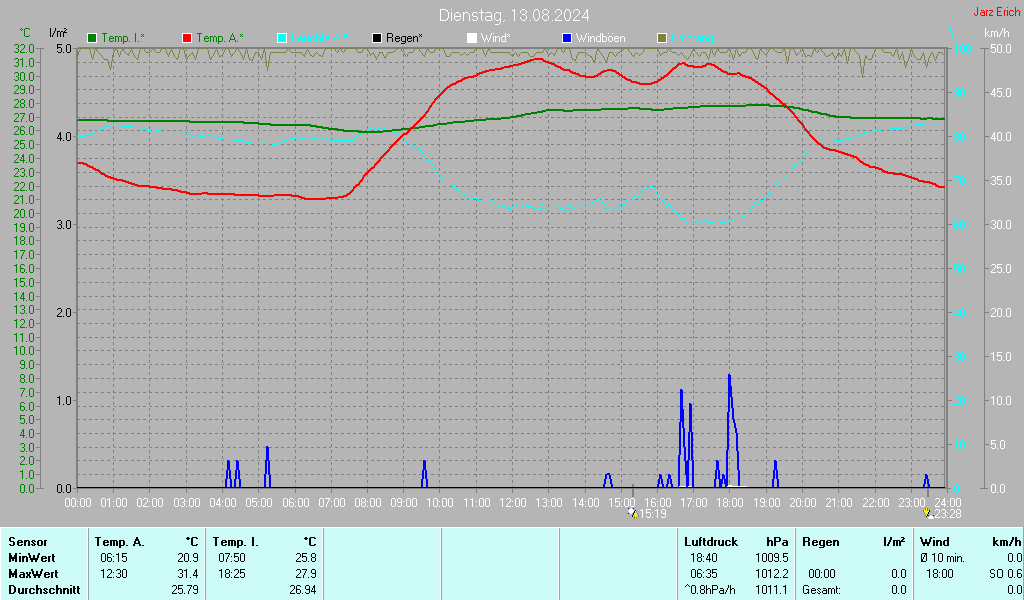Click the 'Durchschnitt' row label
The height and width of the screenshot is (600, 1024).
tap(44, 590)
